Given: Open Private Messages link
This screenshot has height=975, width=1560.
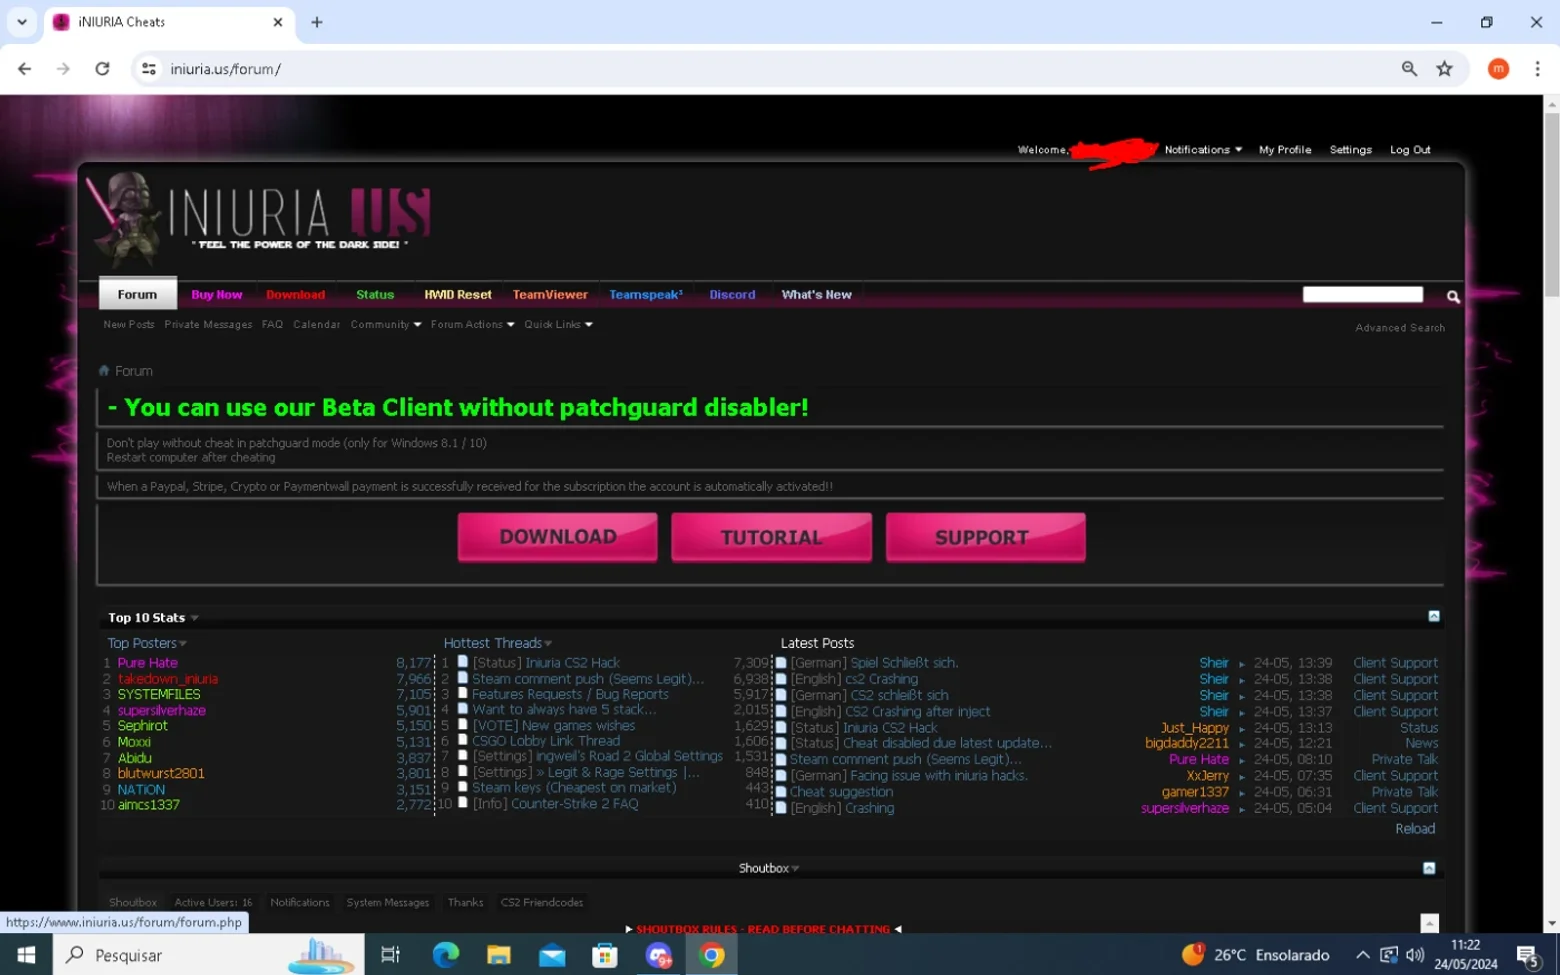Looking at the screenshot, I should click(x=208, y=325).
